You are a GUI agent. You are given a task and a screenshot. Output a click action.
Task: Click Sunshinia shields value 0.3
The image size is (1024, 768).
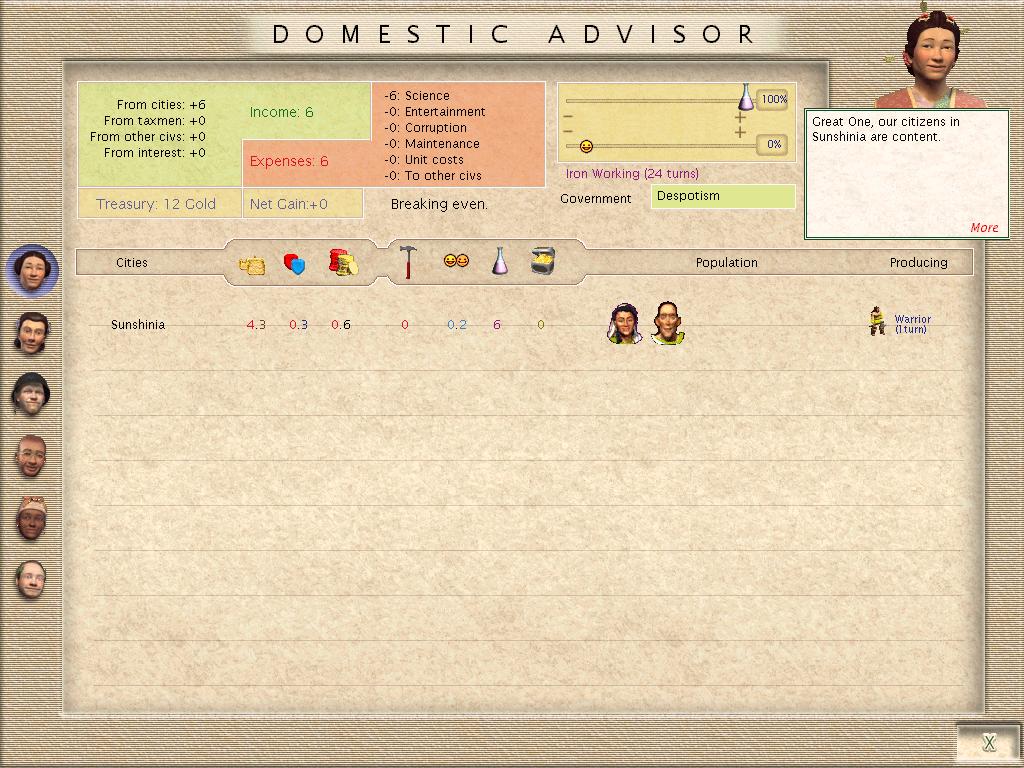tap(298, 325)
